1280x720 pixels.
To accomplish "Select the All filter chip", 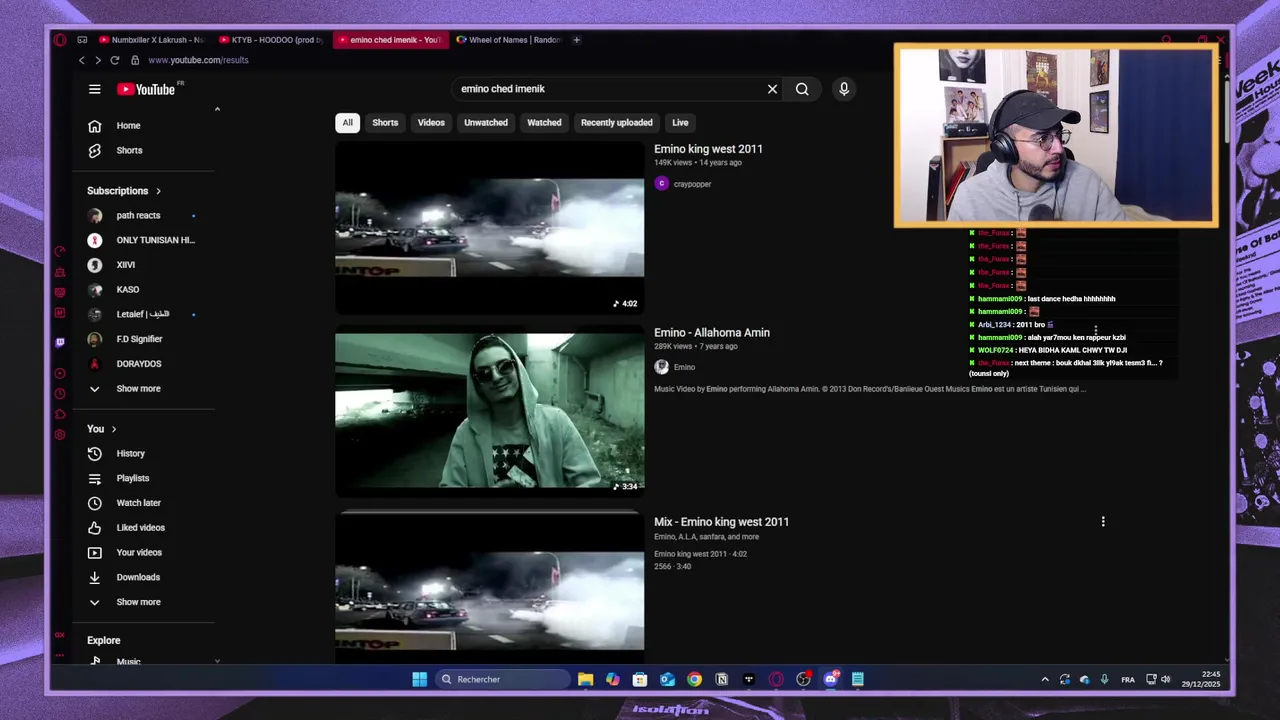I will tap(347, 122).
